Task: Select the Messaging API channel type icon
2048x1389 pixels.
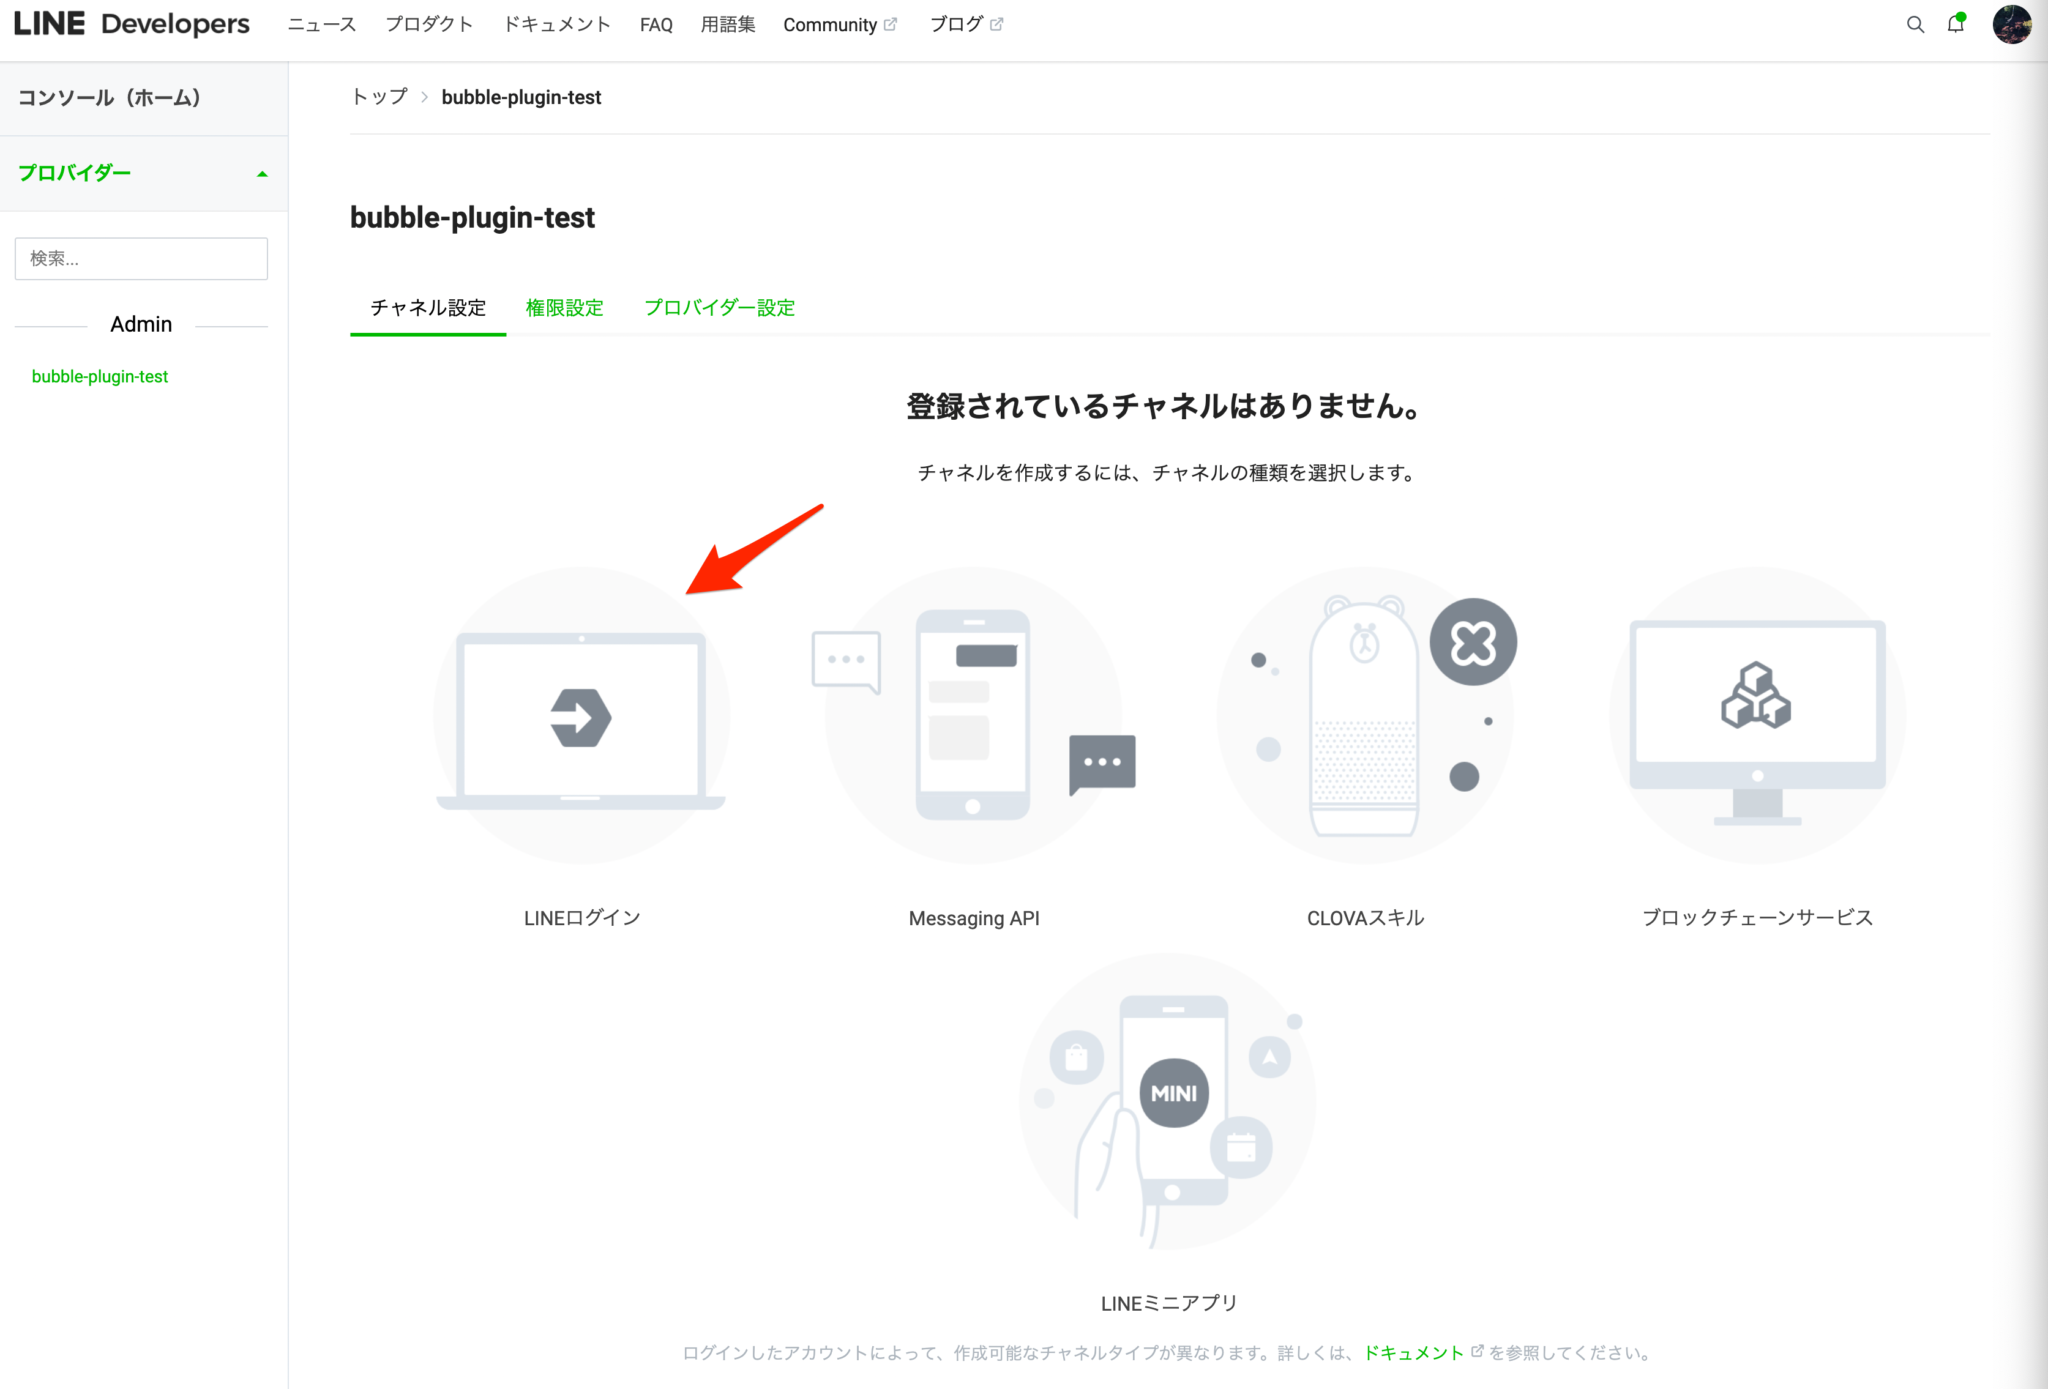Action: [974, 714]
